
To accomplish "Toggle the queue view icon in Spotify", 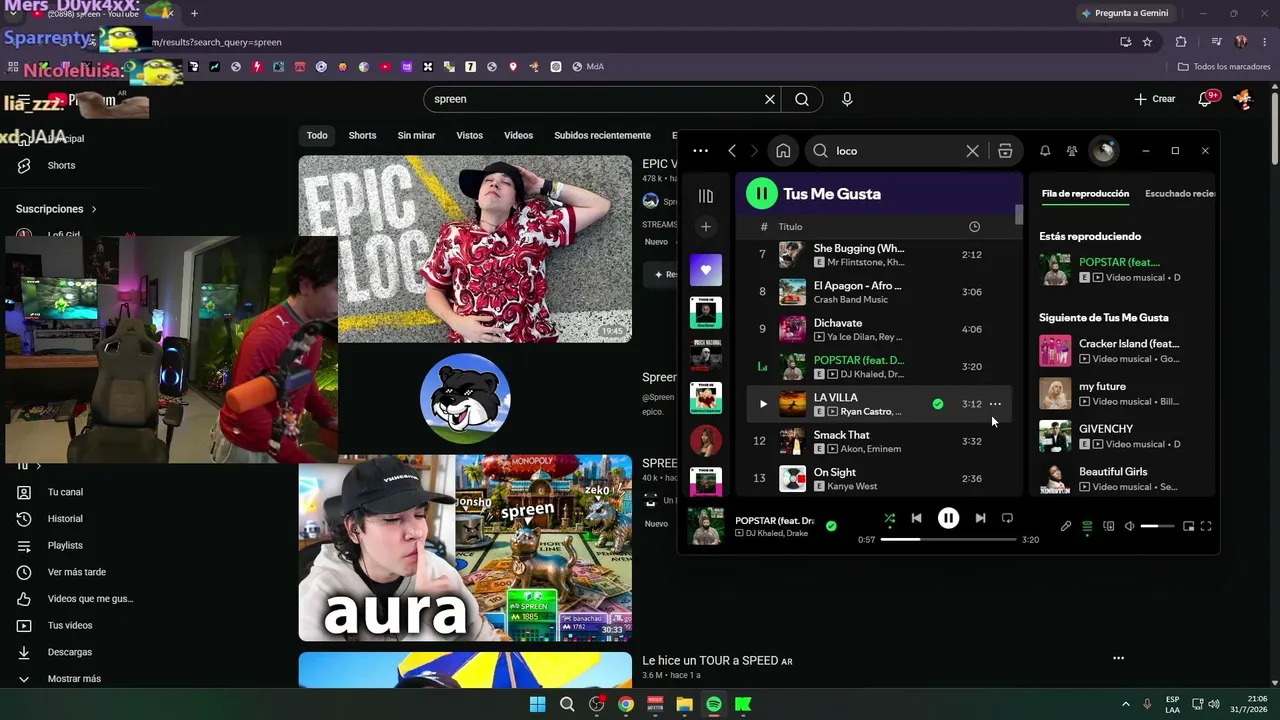I will coord(1087,526).
